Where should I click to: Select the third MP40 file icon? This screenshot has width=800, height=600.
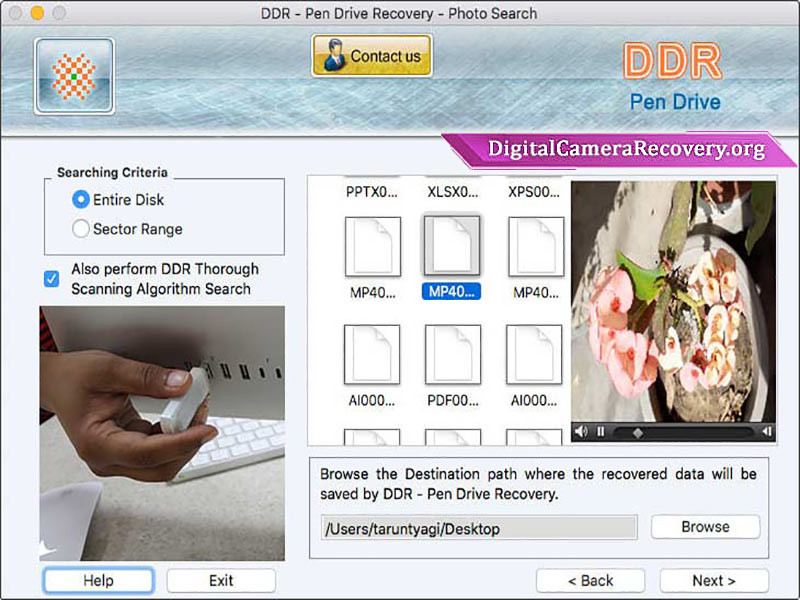[x=536, y=246]
